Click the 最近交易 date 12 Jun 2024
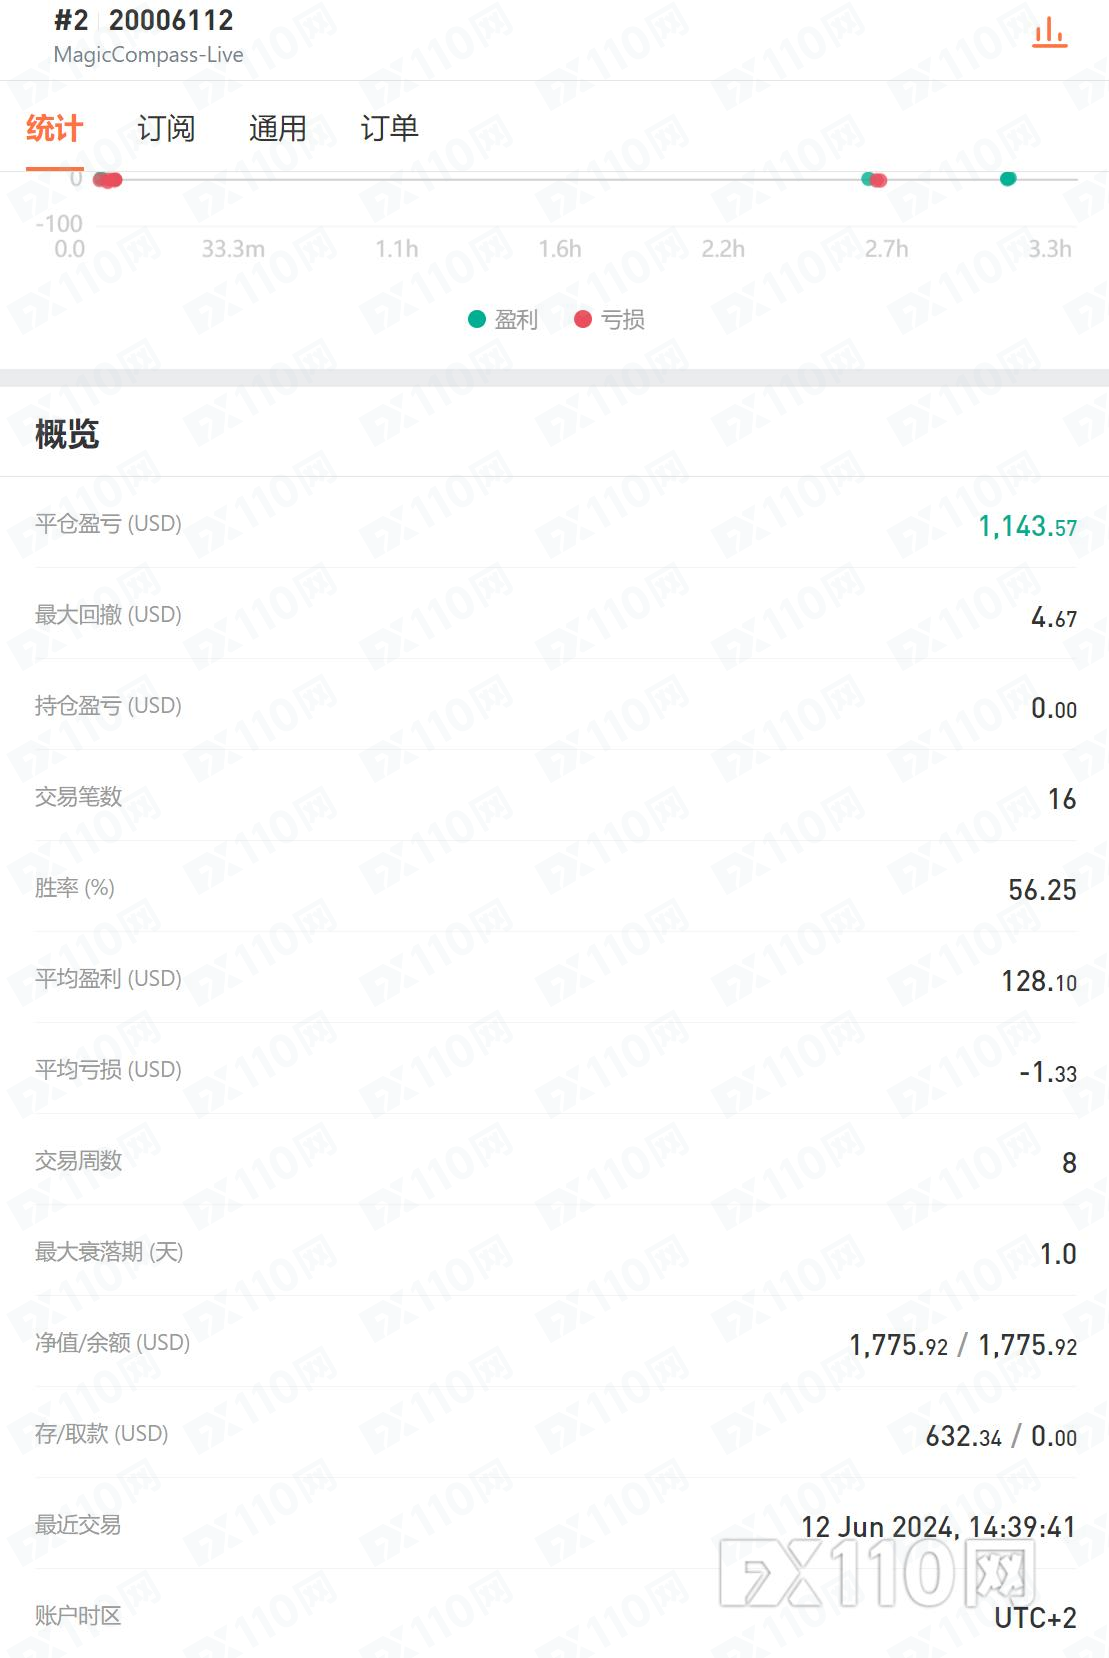The height and width of the screenshot is (1658, 1109). tap(937, 1527)
